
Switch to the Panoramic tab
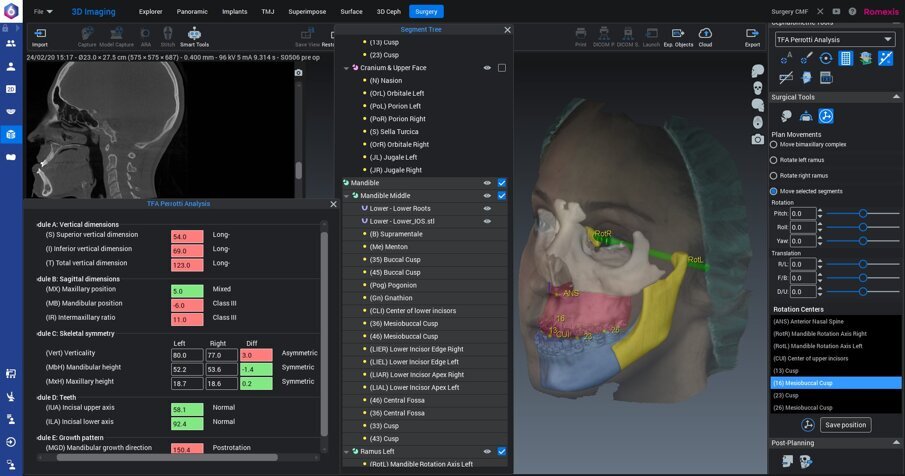tap(191, 11)
